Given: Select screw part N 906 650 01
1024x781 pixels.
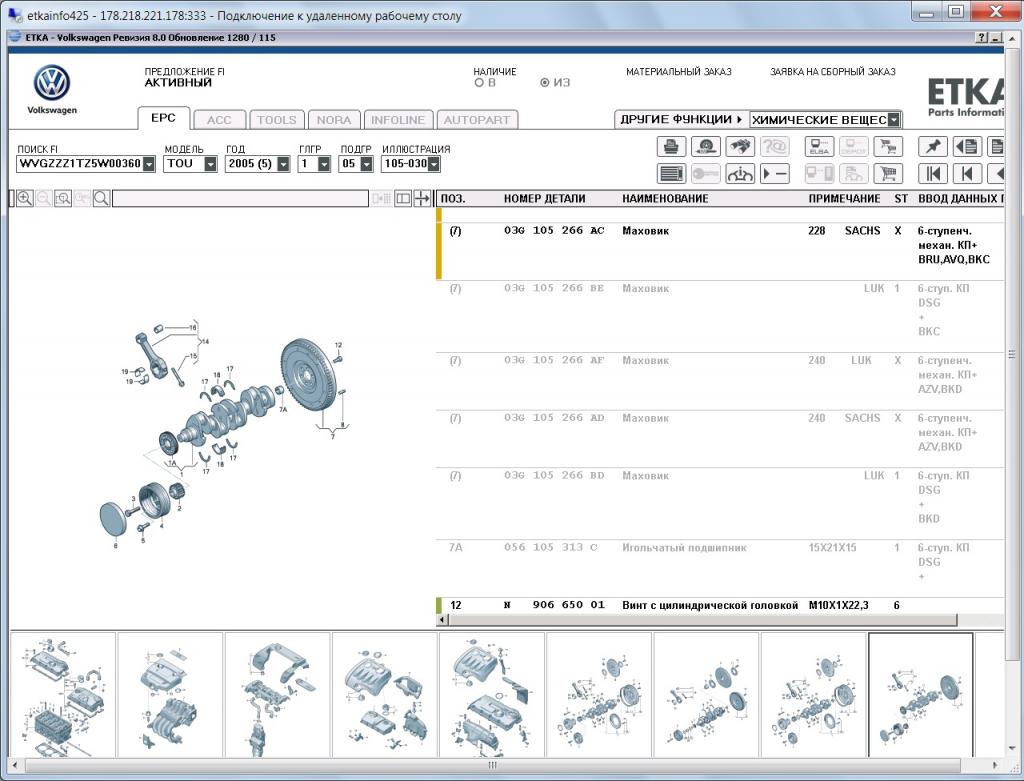Looking at the screenshot, I should tap(720, 605).
